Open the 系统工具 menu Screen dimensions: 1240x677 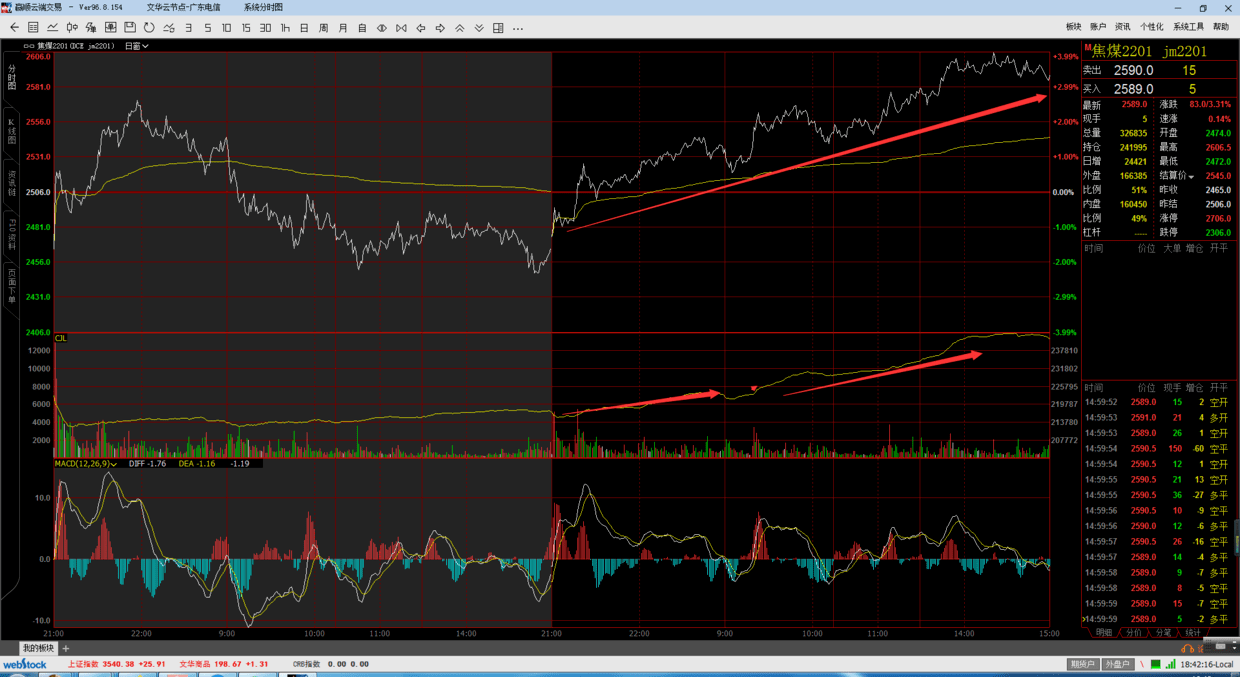pyautogui.click(x=1188, y=27)
